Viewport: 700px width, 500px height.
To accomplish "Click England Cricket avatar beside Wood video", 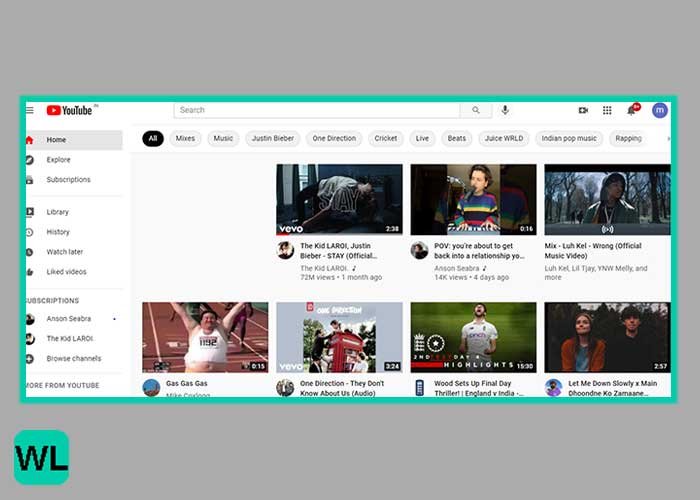I will pyautogui.click(x=419, y=388).
